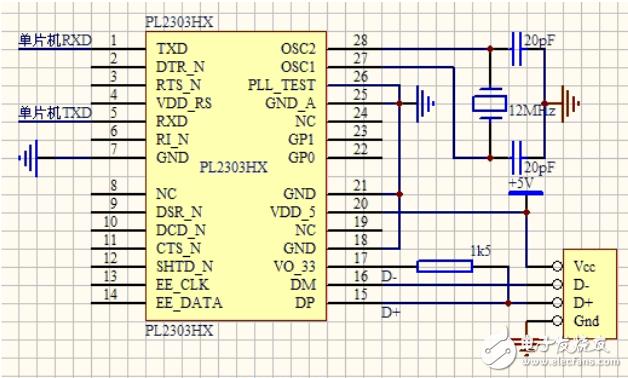Select the PLL_TEST pin label
The width and height of the screenshot is (628, 378).
pyautogui.click(x=282, y=85)
